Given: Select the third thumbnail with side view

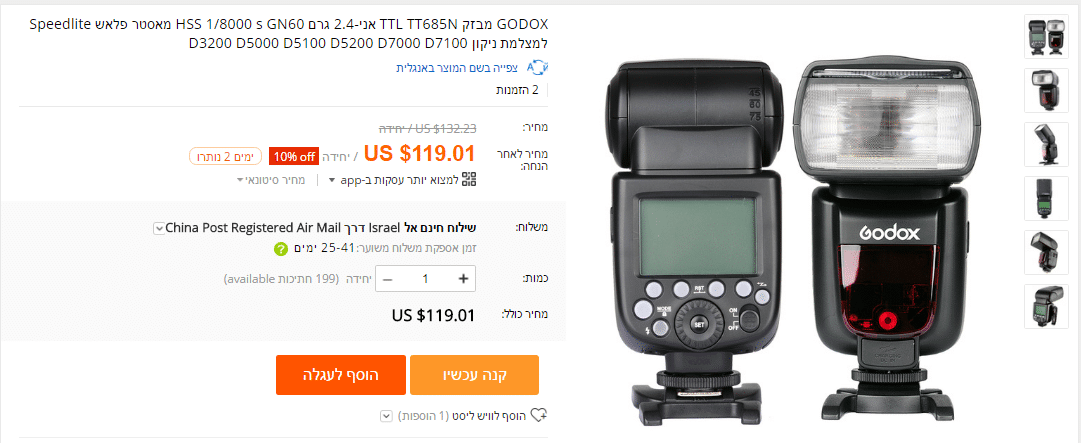Looking at the screenshot, I should coord(1046,144).
